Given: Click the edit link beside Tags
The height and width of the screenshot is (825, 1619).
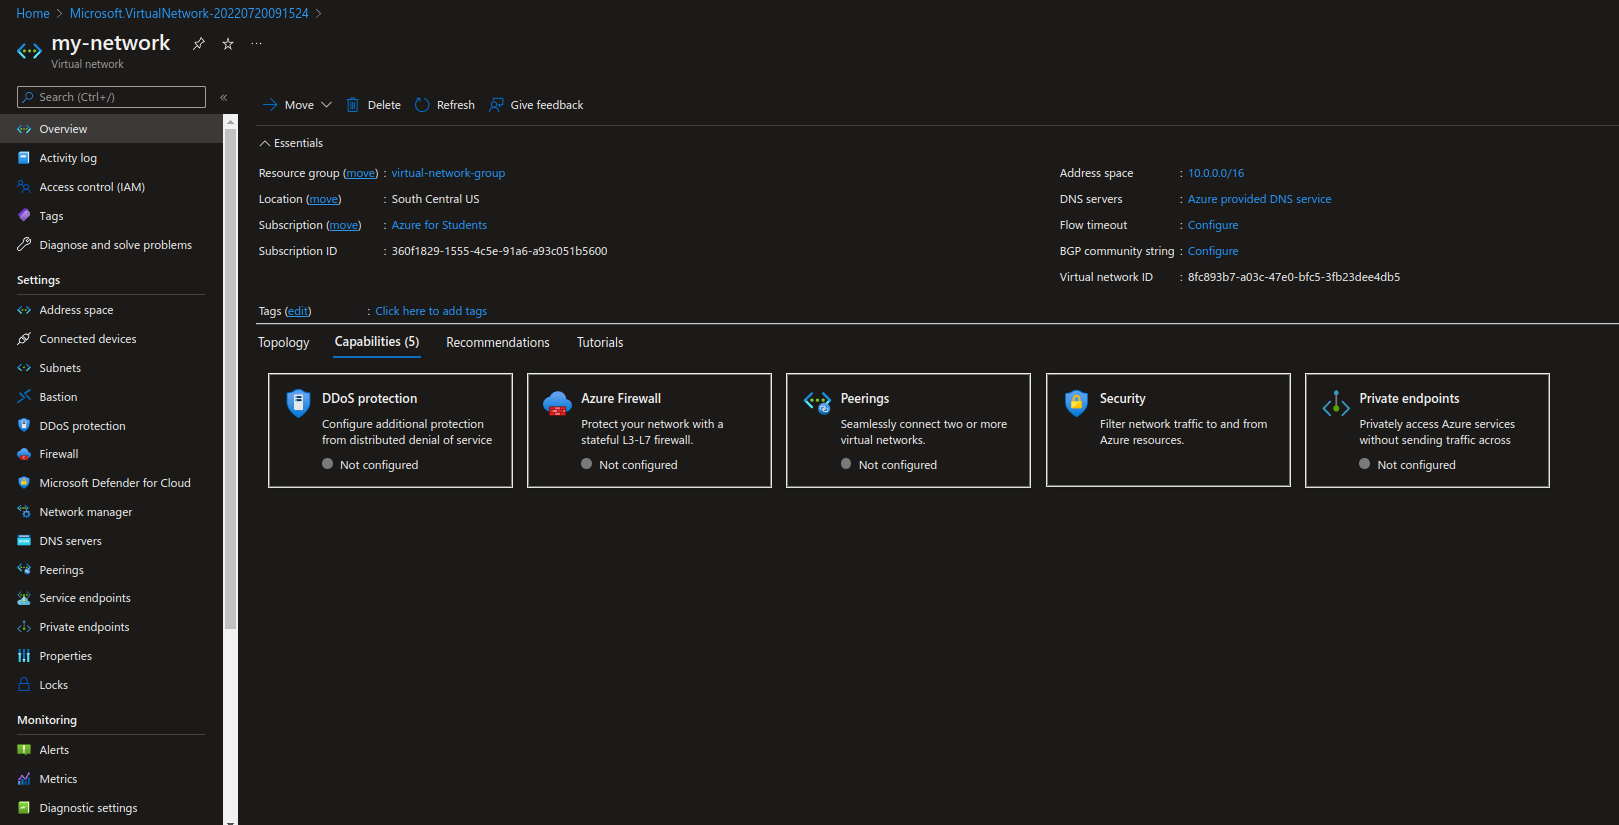Looking at the screenshot, I should (298, 311).
